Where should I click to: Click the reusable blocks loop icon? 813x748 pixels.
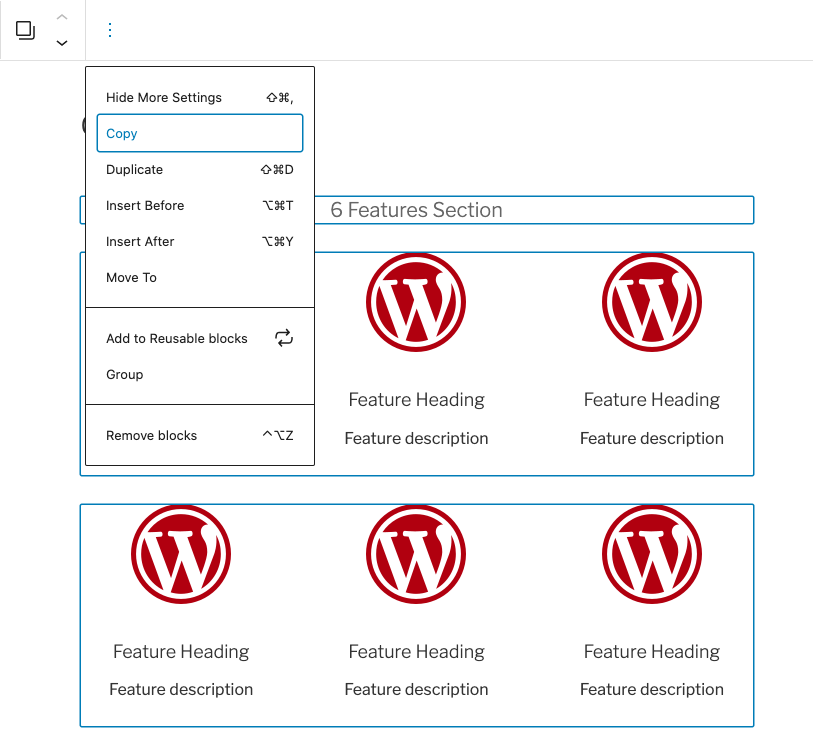pyautogui.click(x=284, y=338)
